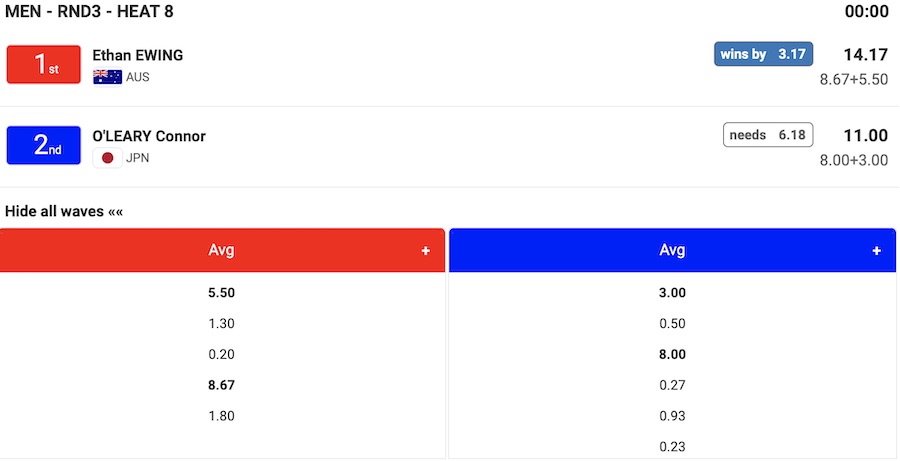The height and width of the screenshot is (461, 900).
Task: Click Ewing's total score 14.17
Action: [x=865, y=55]
